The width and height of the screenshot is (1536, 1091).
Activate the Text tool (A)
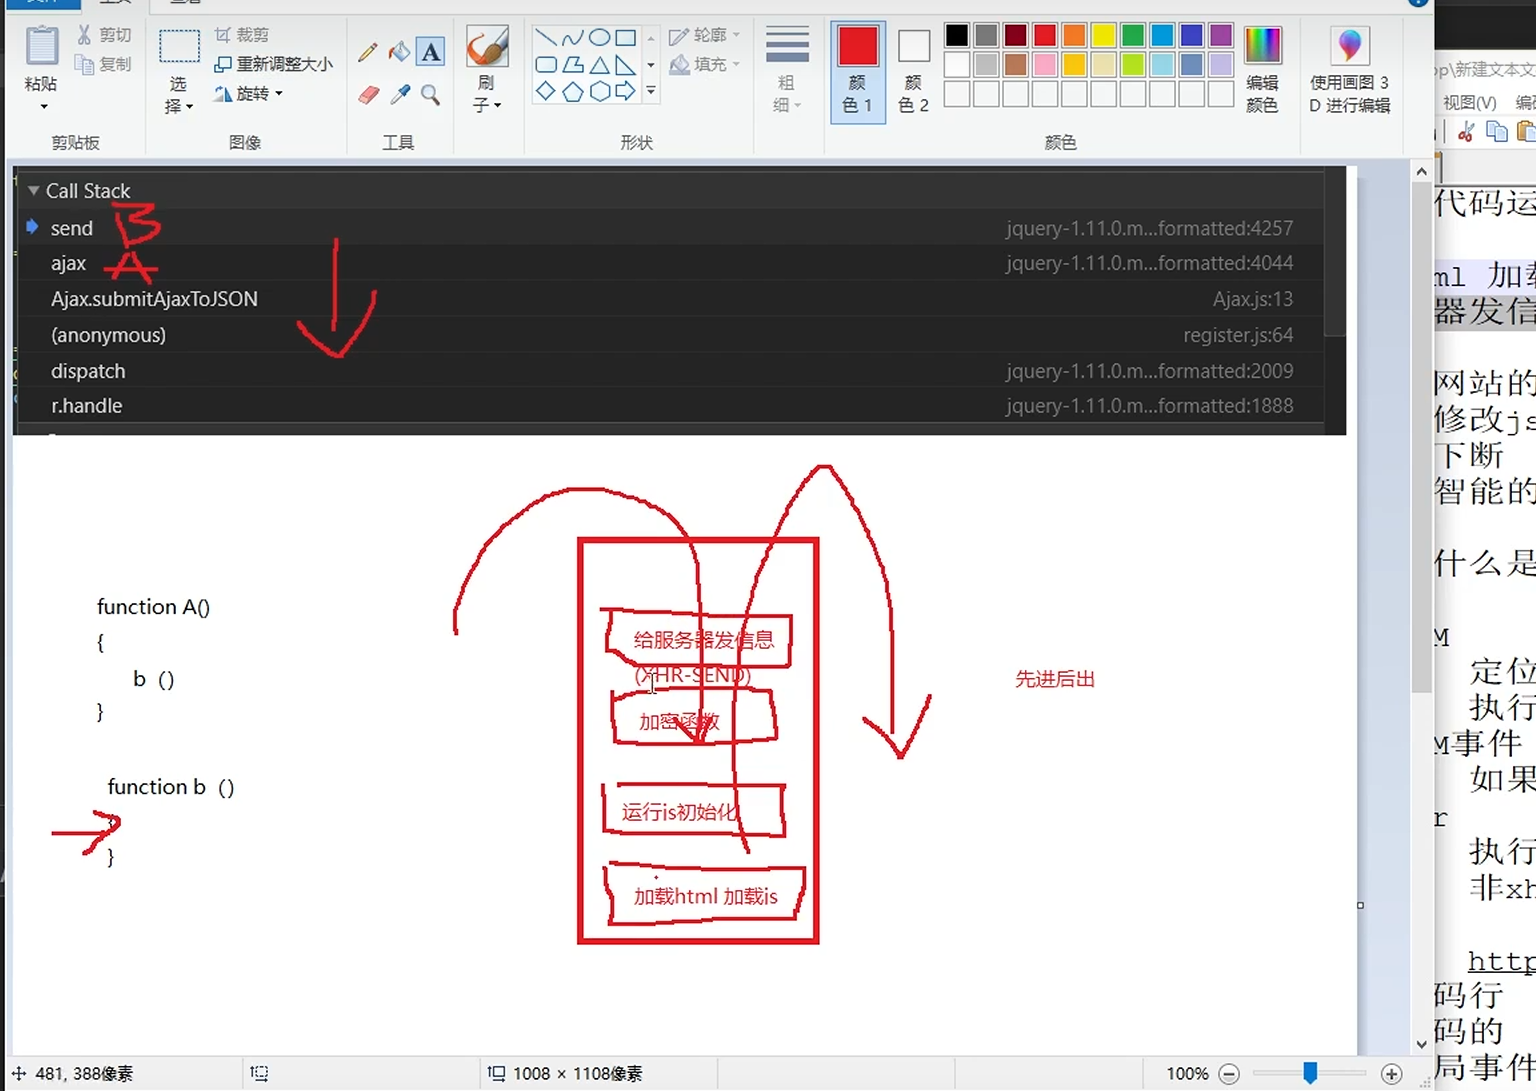[431, 52]
